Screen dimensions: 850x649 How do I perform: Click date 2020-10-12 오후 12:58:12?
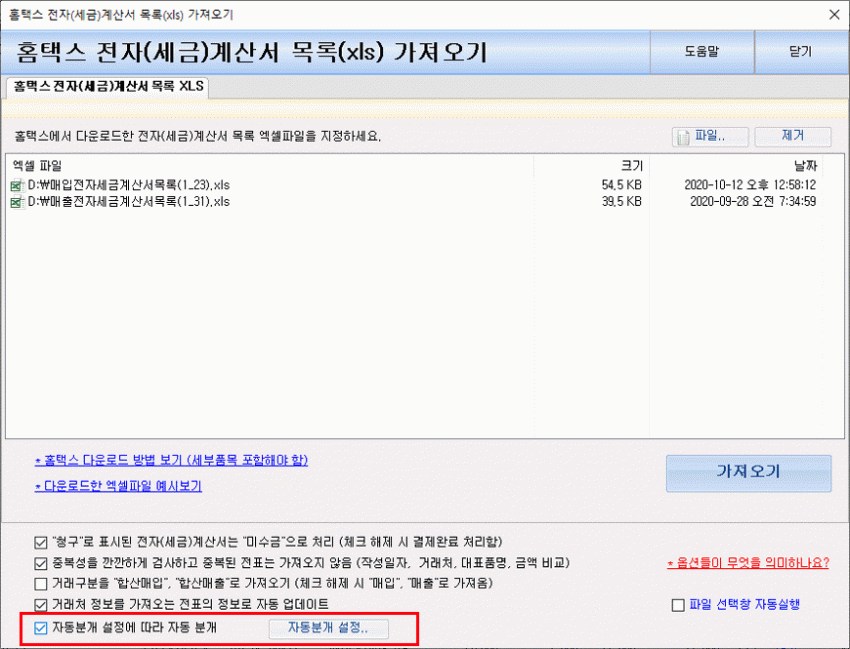(x=750, y=185)
